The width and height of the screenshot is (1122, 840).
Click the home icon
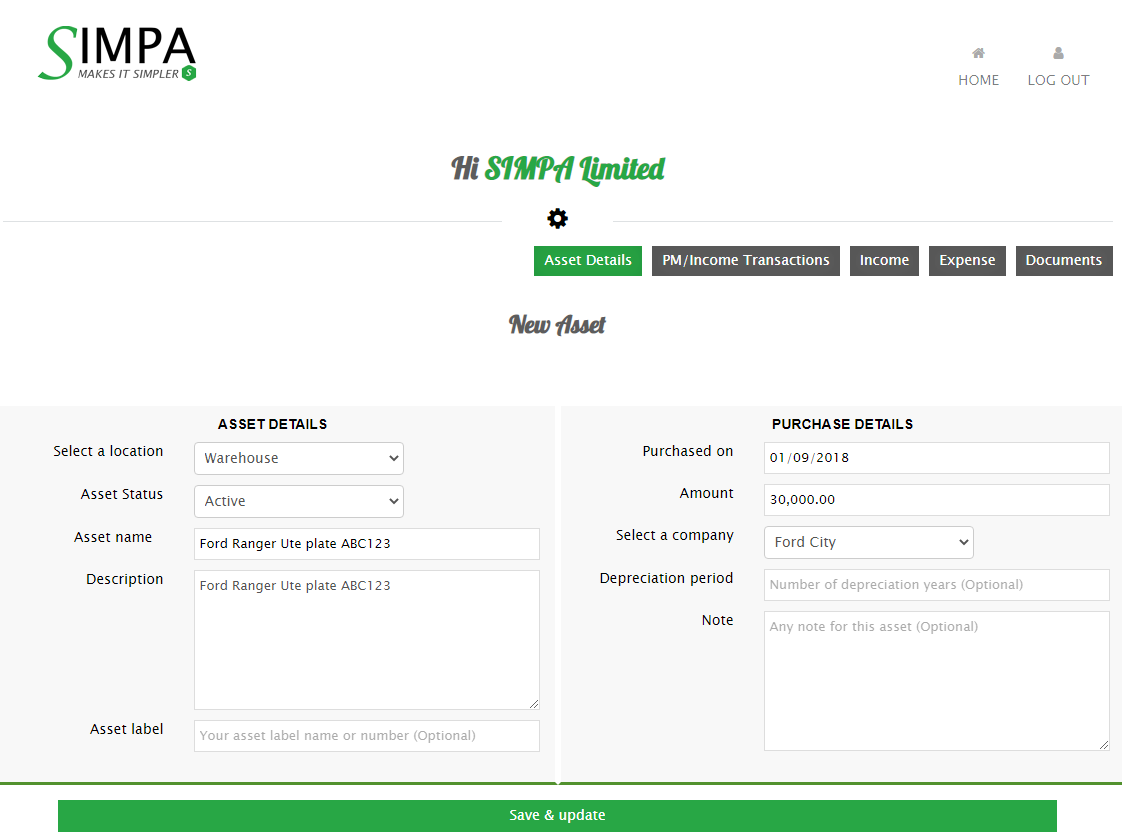tap(978, 53)
